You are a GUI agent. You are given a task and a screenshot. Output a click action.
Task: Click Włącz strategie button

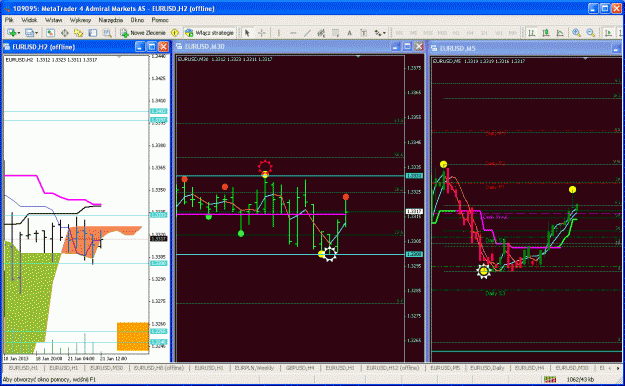(x=210, y=33)
